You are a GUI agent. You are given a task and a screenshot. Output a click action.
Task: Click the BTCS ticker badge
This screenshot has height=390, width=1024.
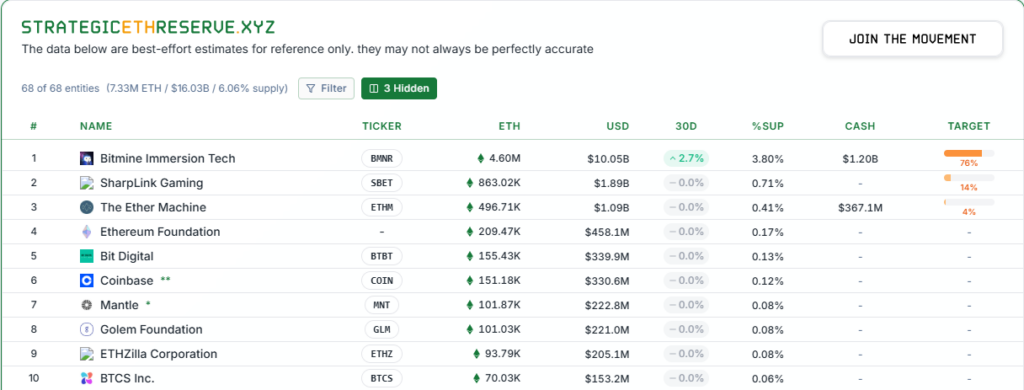pos(382,378)
